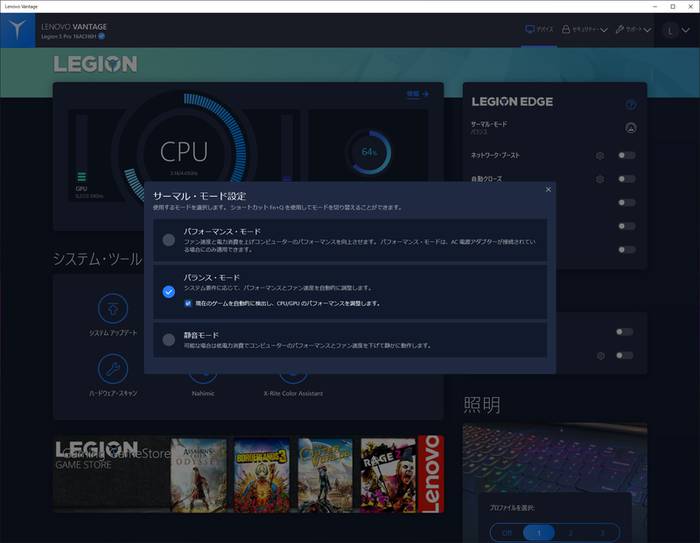The width and height of the screenshot is (700, 543).
Task: Open the 詳細 arrow link above CPU gauge
Action: point(417,94)
